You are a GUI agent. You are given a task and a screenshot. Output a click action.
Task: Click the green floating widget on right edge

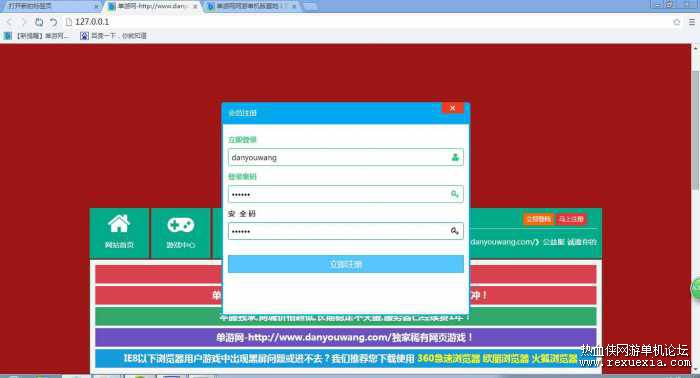(696, 288)
